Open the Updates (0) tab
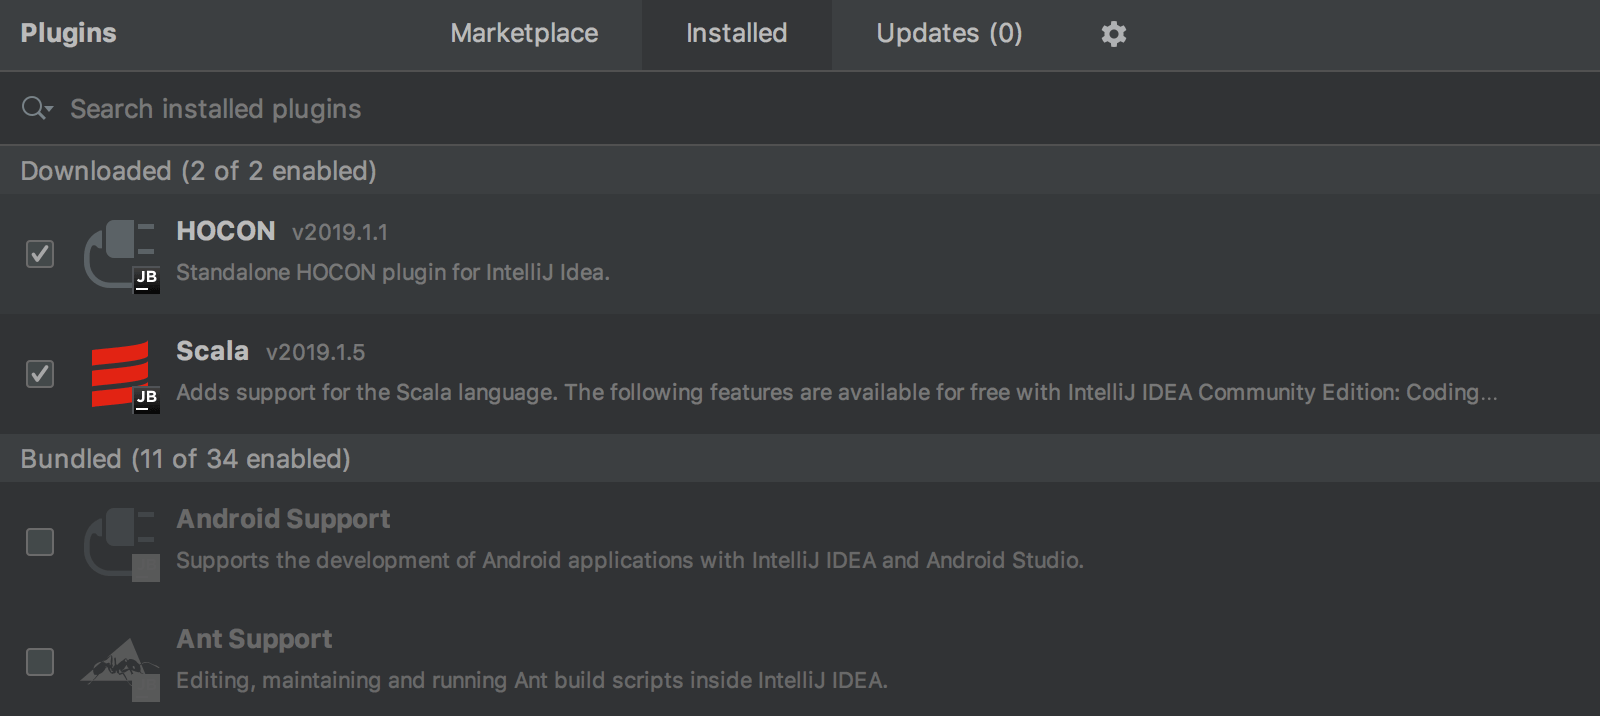 coord(949,34)
